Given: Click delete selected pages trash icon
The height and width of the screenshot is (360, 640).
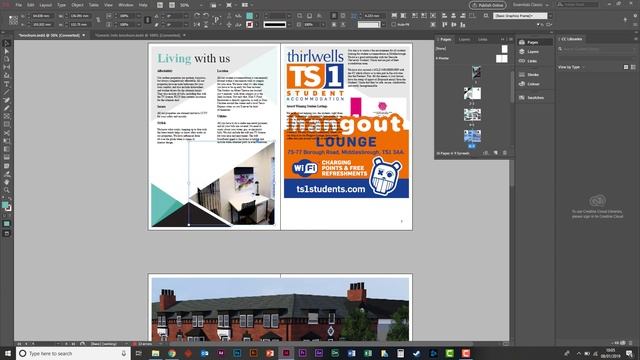Looking at the screenshot, I should [x=505, y=153].
